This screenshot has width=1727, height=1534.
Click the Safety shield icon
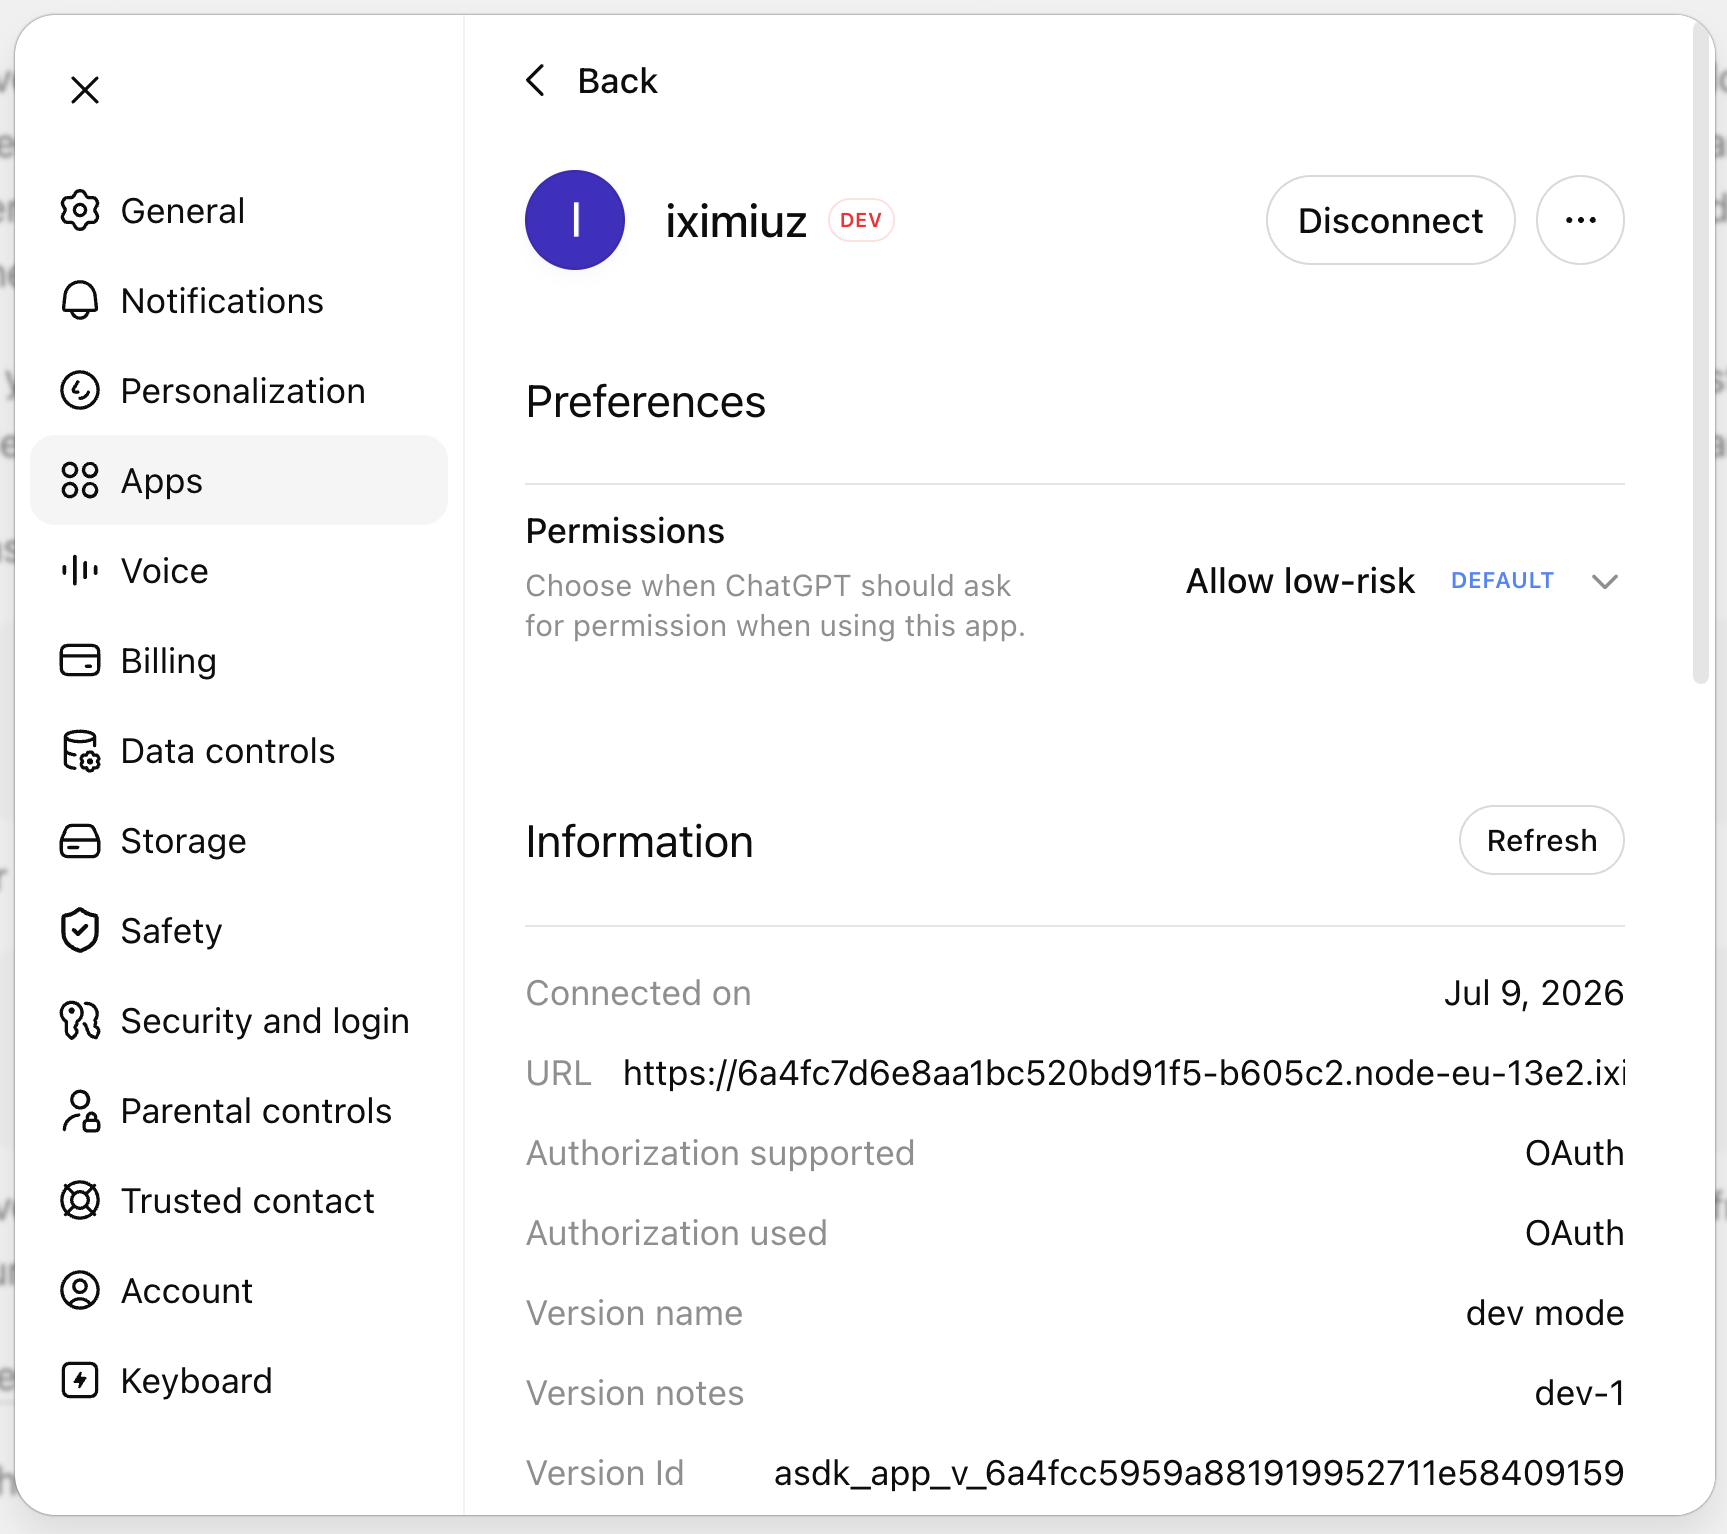coord(80,931)
